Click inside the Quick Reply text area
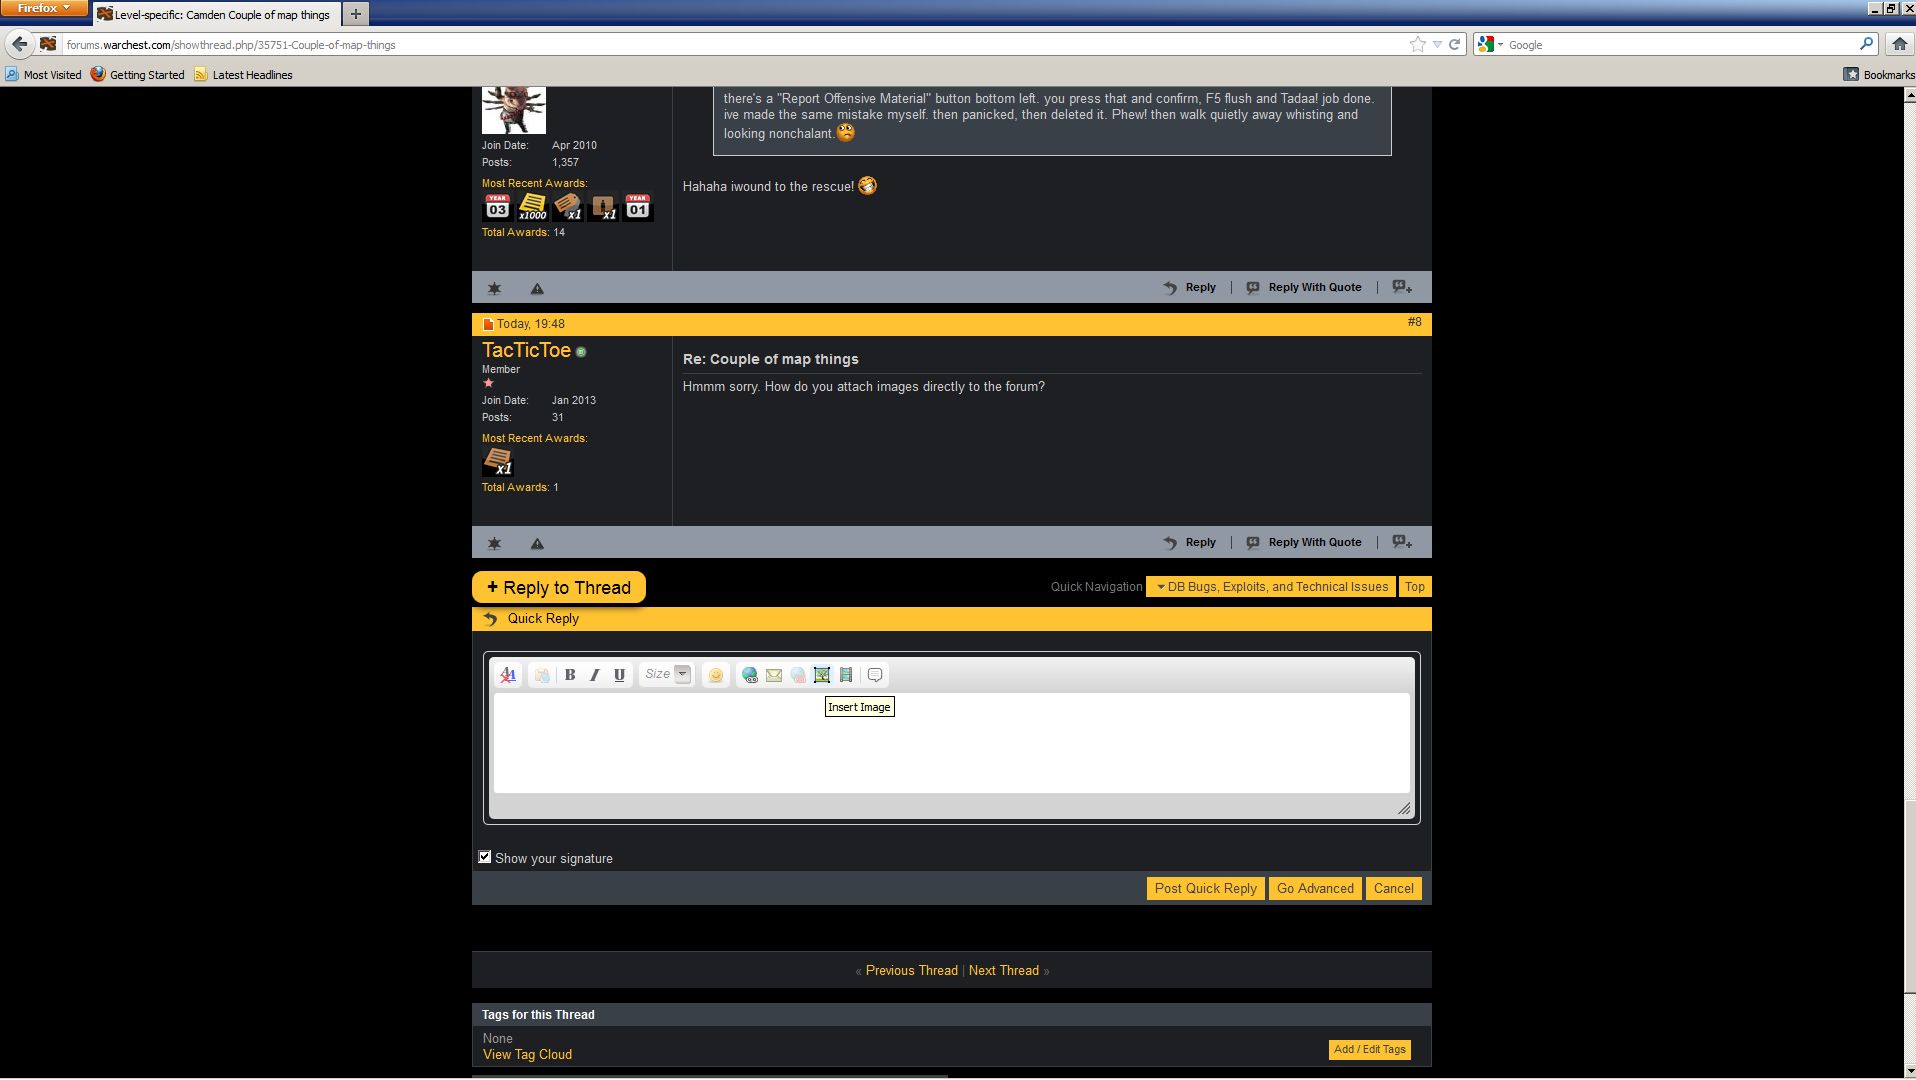Viewport: 1916px width, 1080px height. (950, 745)
